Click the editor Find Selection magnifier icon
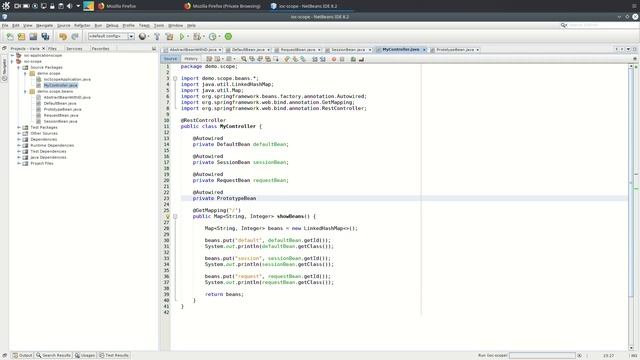This screenshot has height=360, width=640. click(x=244, y=59)
